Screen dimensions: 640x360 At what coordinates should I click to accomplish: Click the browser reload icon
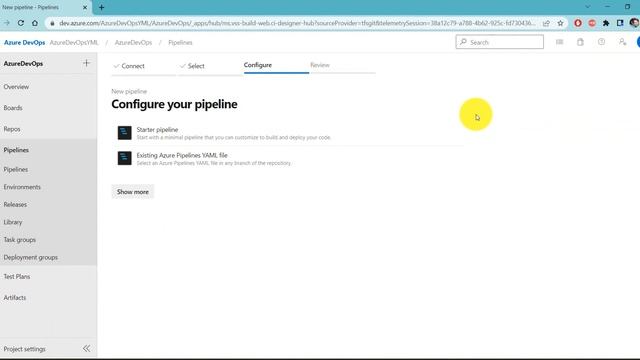21,23
